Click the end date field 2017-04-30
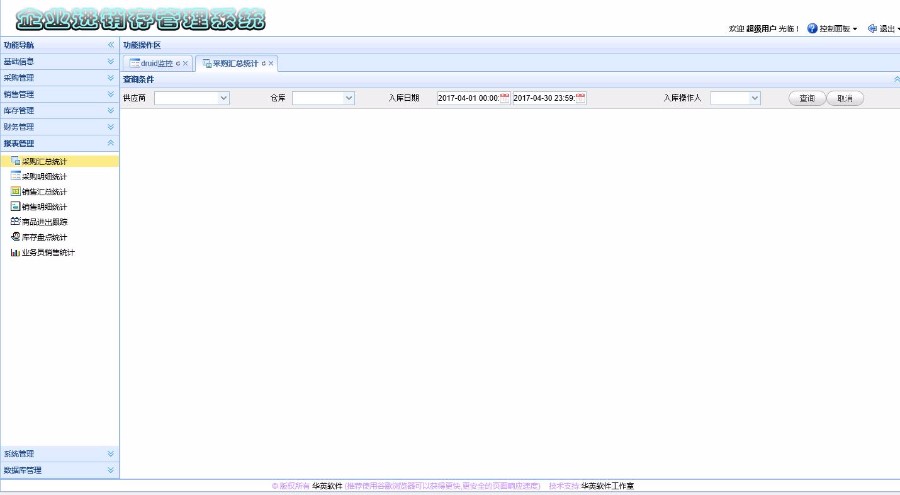The width and height of the screenshot is (900, 495). click(x=544, y=98)
